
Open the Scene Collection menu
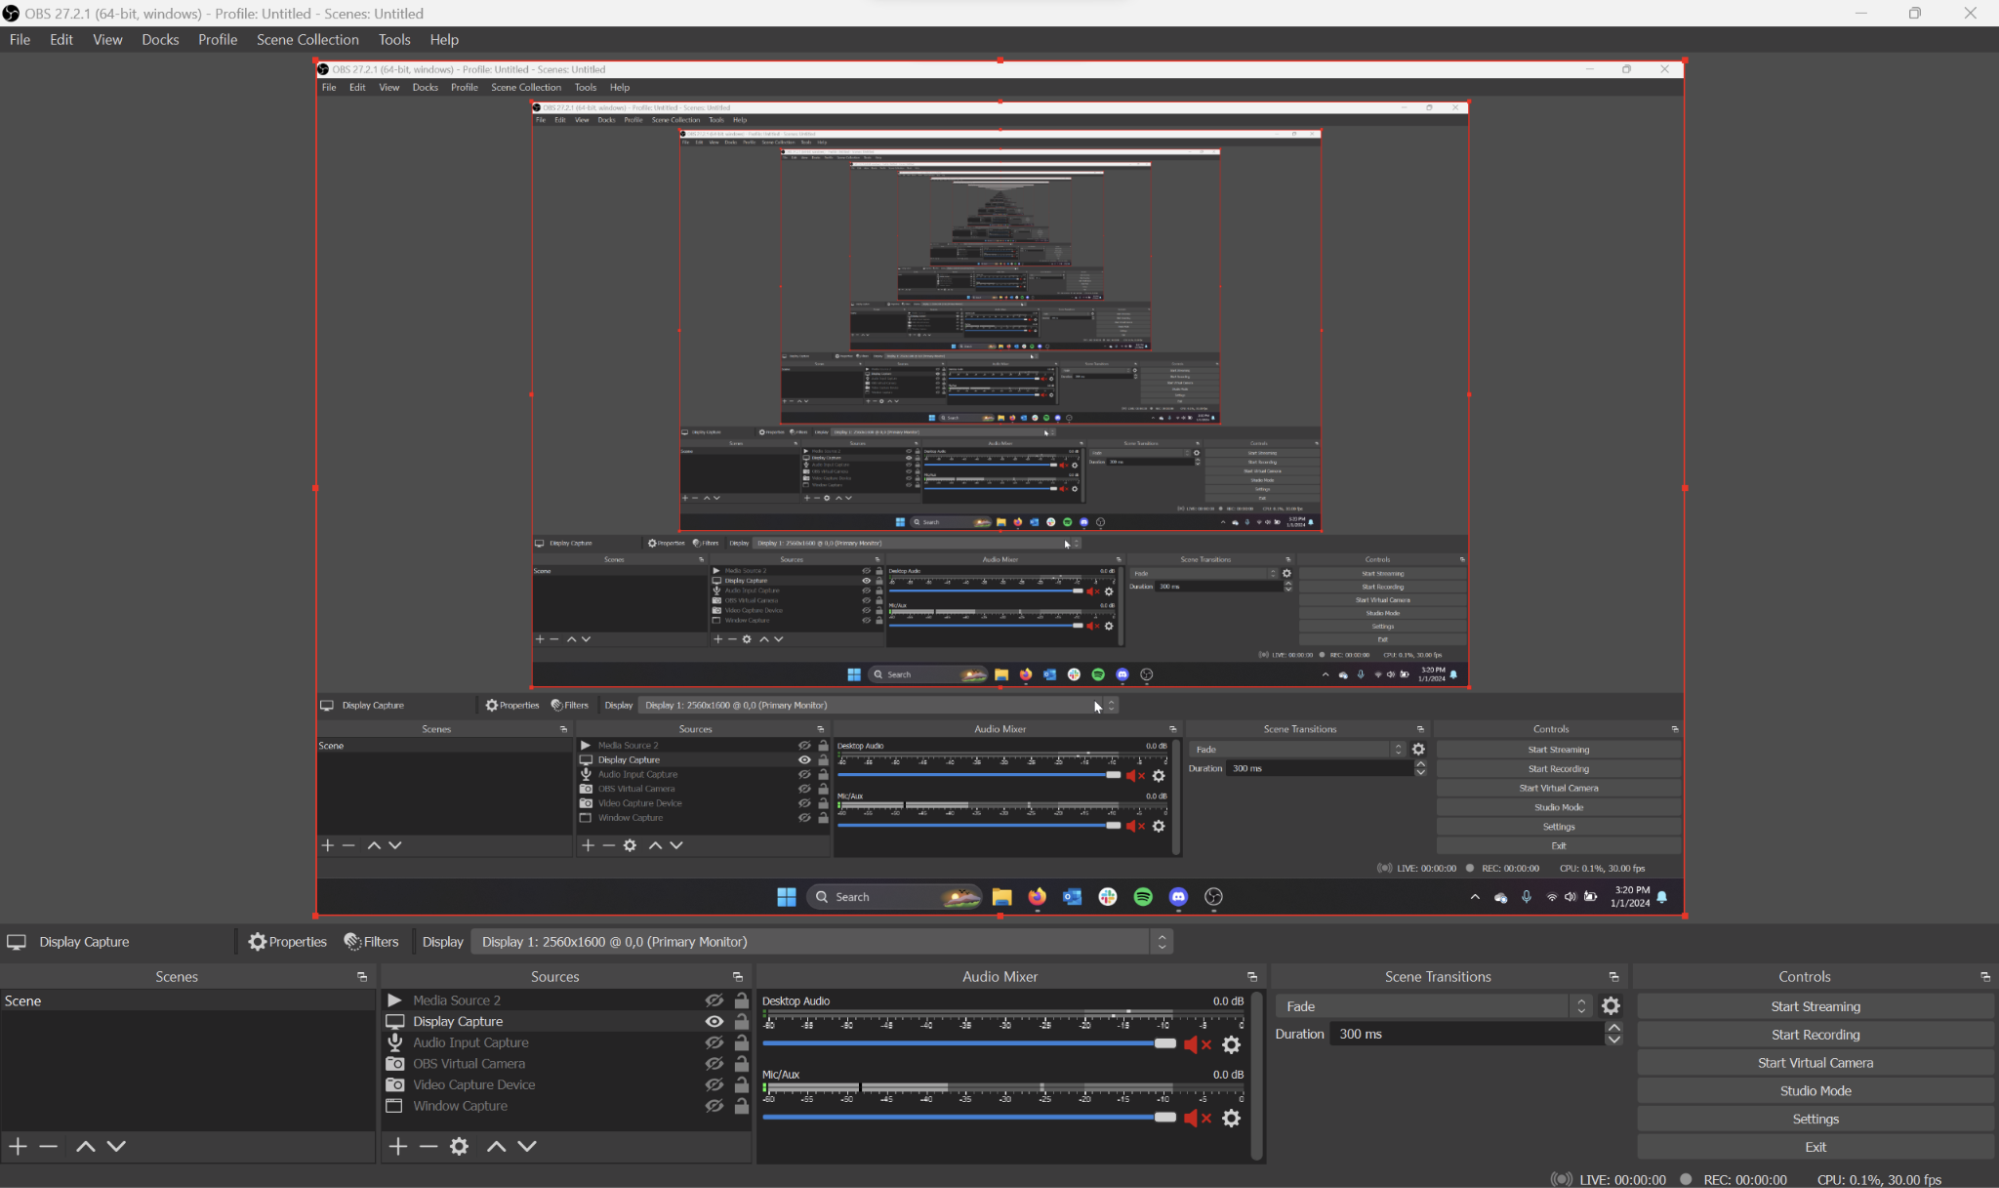point(307,40)
